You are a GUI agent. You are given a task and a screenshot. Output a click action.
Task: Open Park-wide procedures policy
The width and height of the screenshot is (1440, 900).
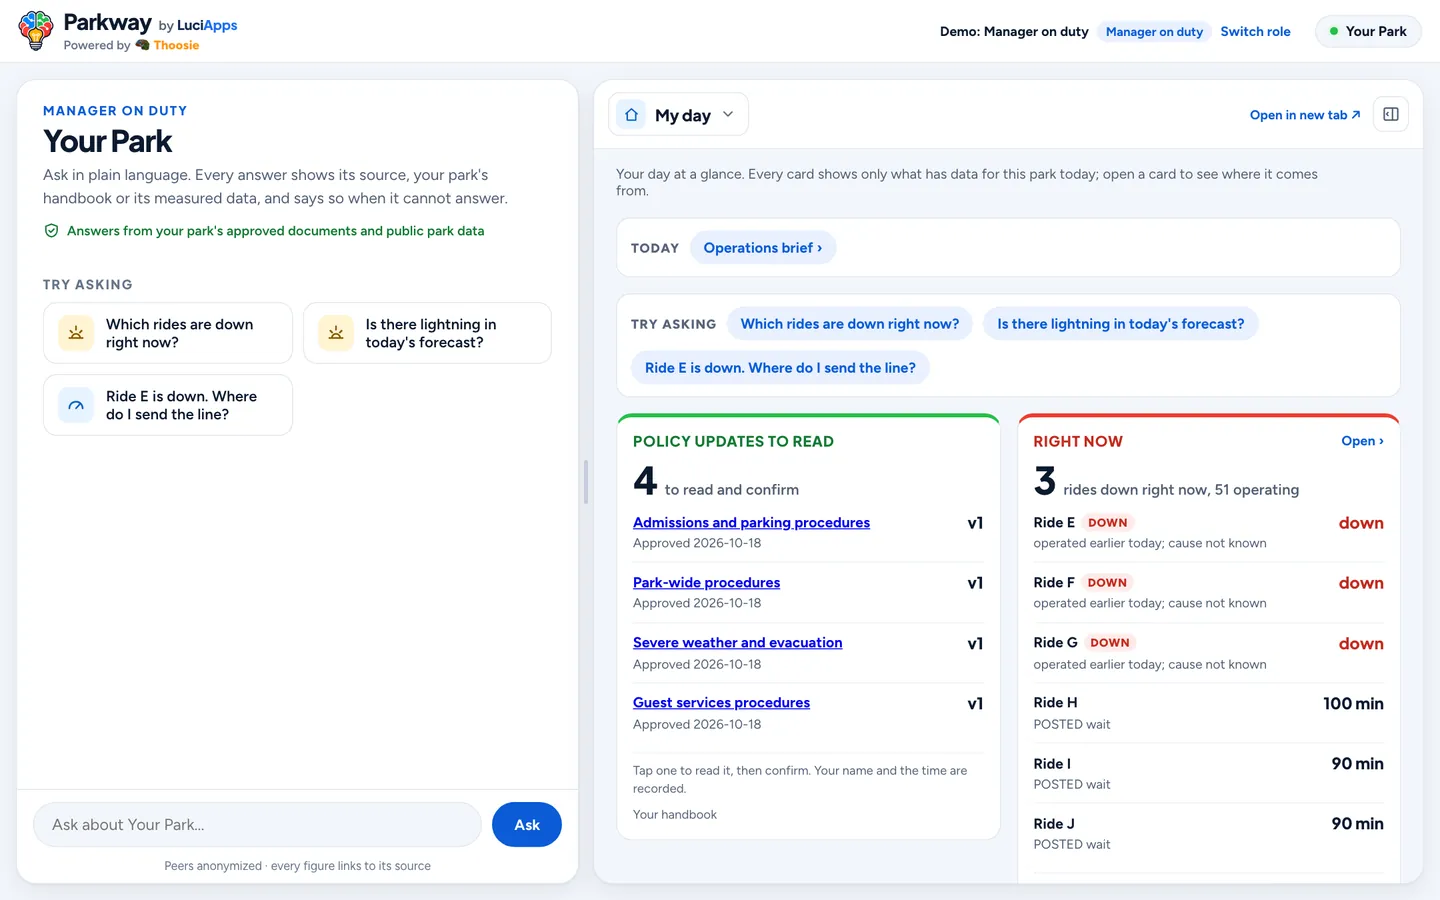706,583
